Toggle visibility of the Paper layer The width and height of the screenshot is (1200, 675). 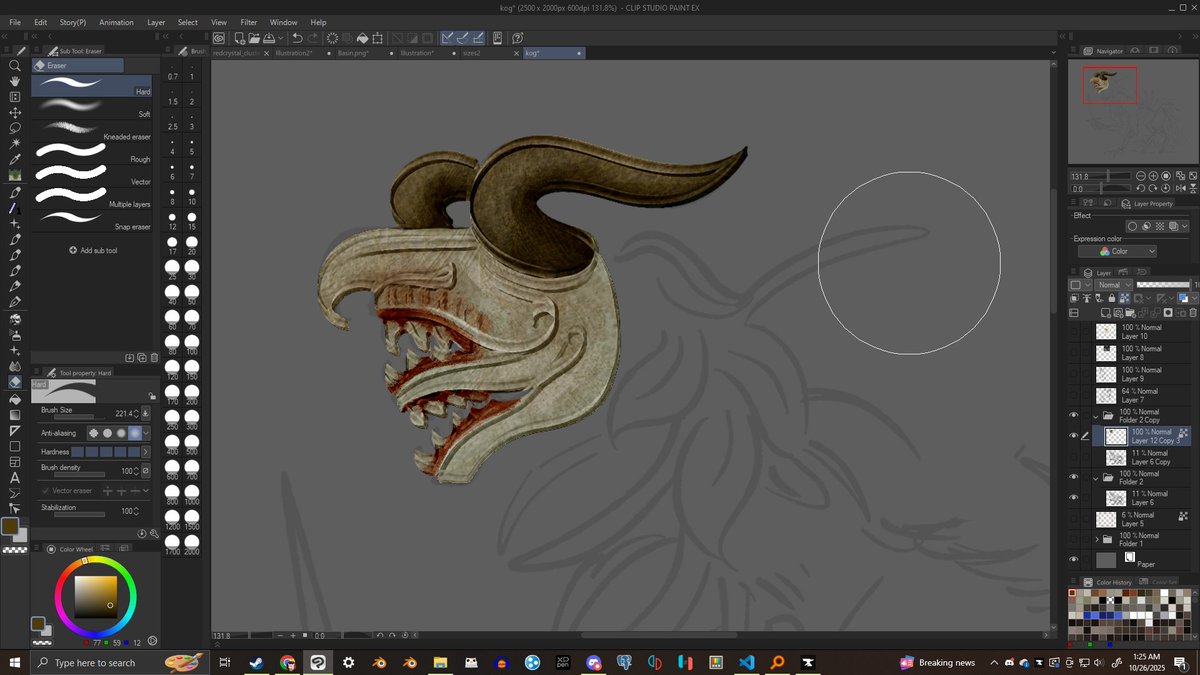[x=1074, y=560]
